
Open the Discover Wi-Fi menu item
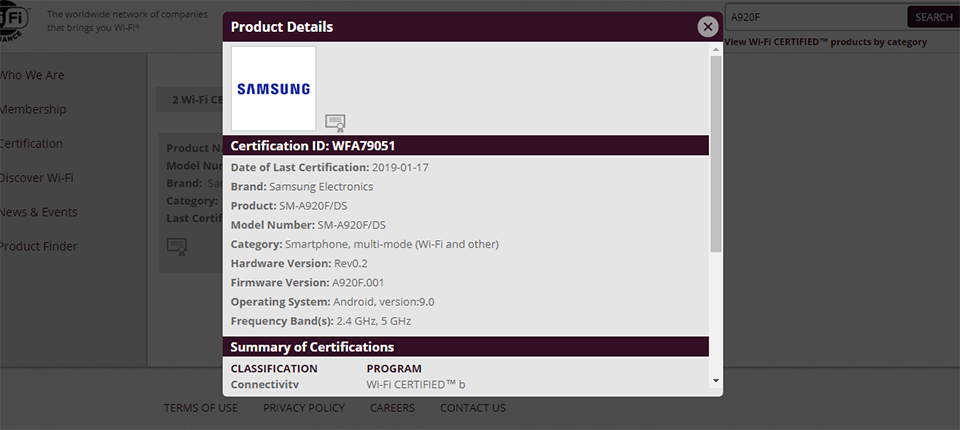click(x=36, y=178)
